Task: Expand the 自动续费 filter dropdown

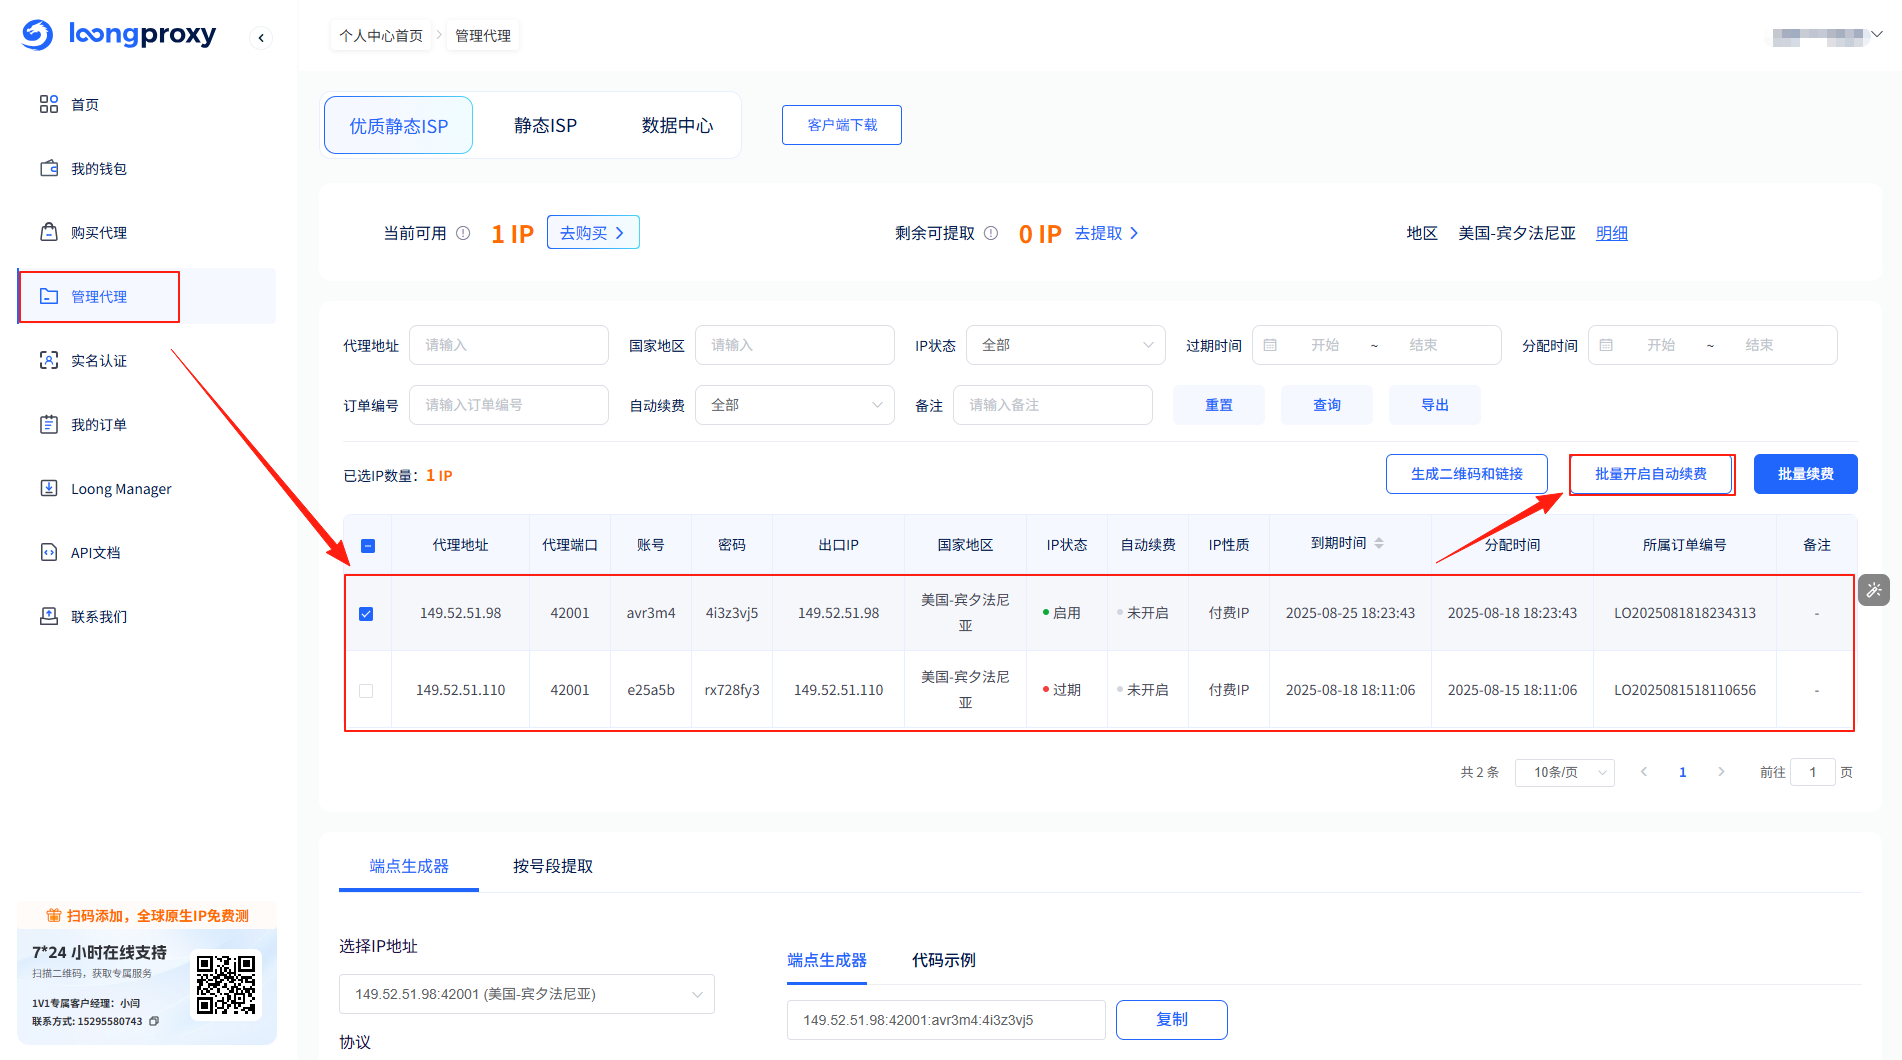Action: point(794,405)
